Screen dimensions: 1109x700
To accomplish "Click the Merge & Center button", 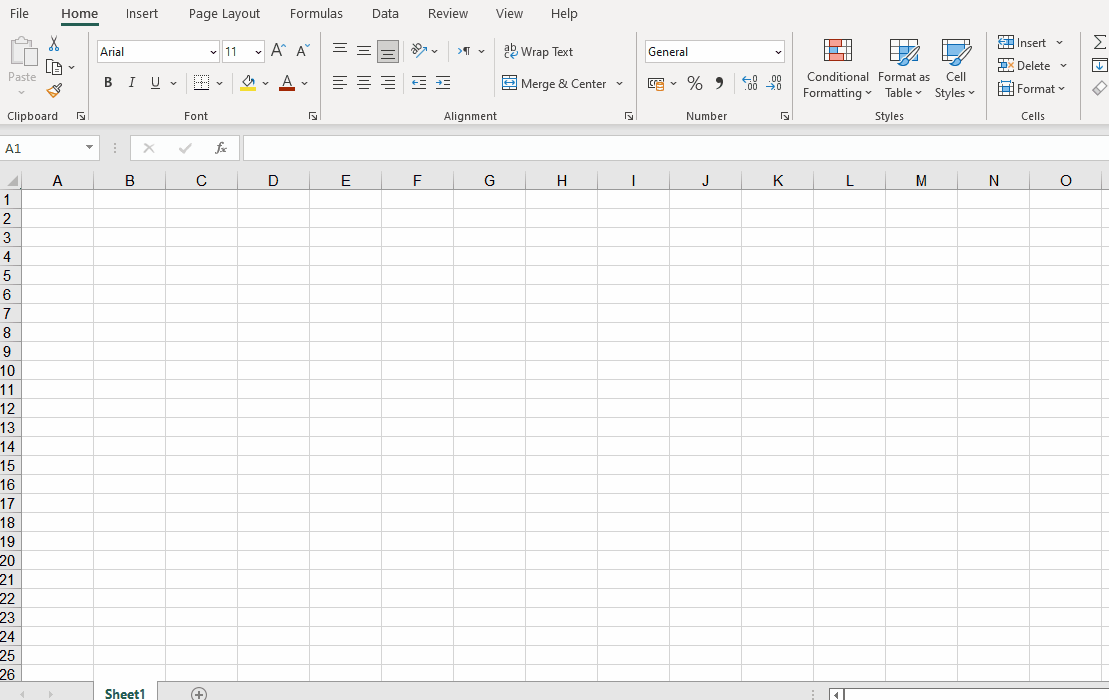I will [555, 83].
